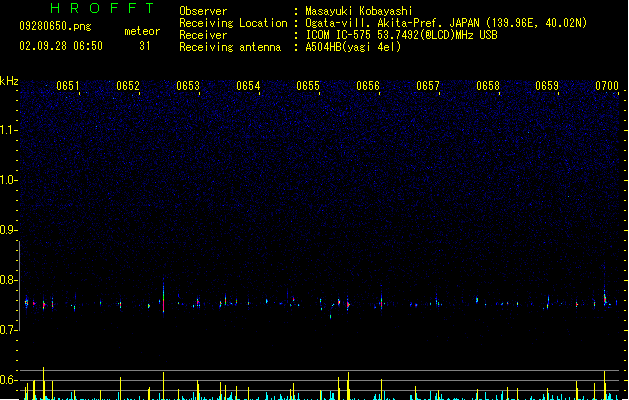Click the ICOM IC-575 receiver text

(402, 35)
